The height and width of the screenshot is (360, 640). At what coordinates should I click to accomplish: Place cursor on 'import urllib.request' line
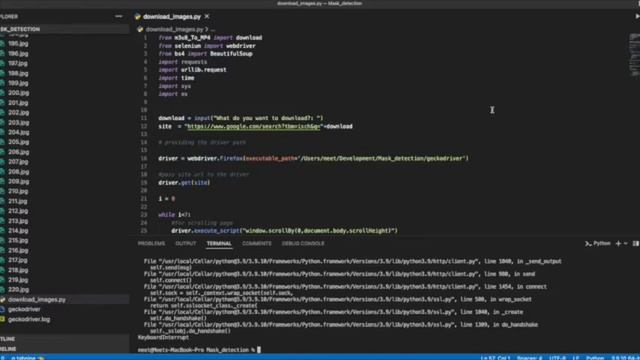[x=192, y=70]
